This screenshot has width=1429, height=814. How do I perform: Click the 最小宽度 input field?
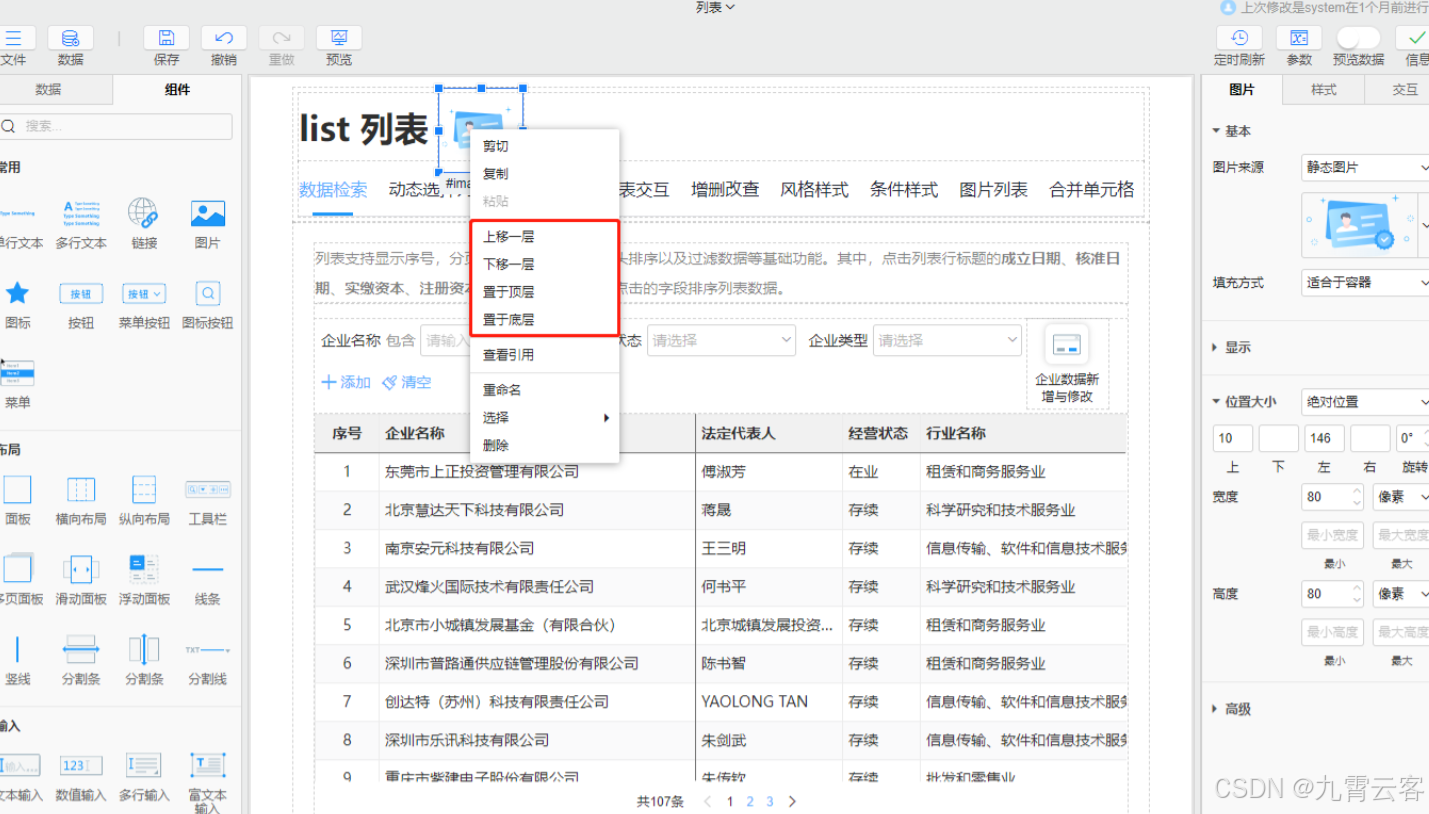1333,535
